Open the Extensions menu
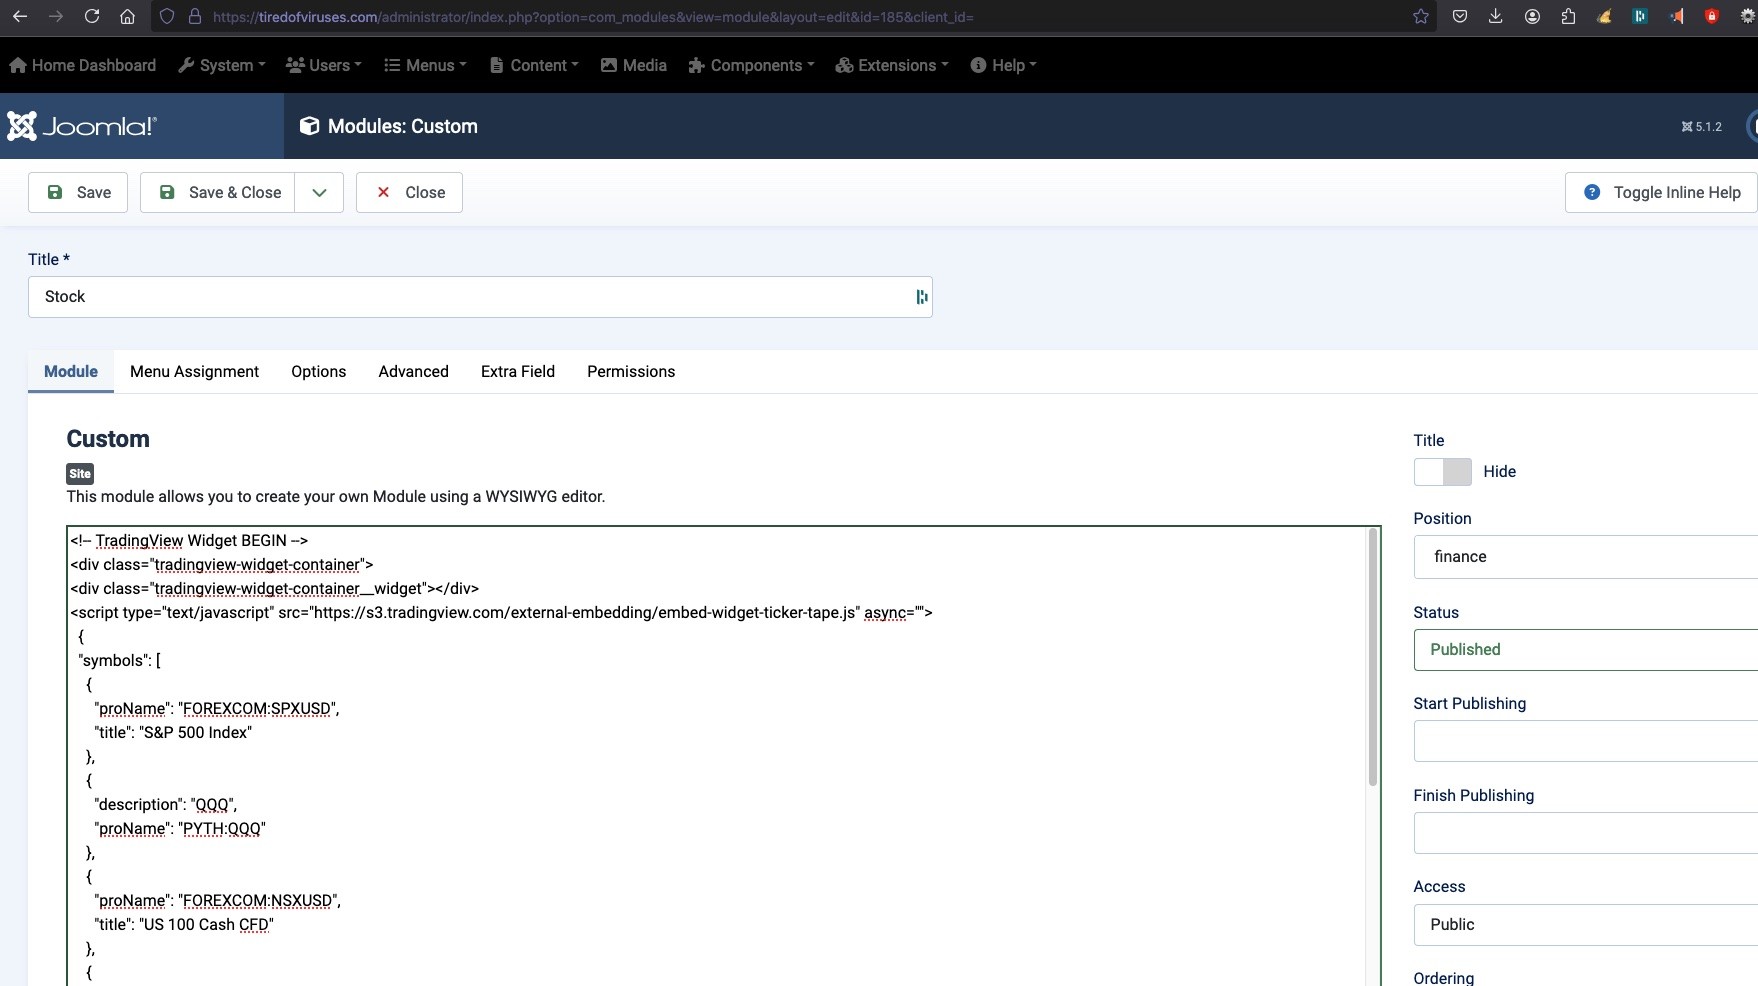Screen dimensions: 1758x986 pos(892,65)
